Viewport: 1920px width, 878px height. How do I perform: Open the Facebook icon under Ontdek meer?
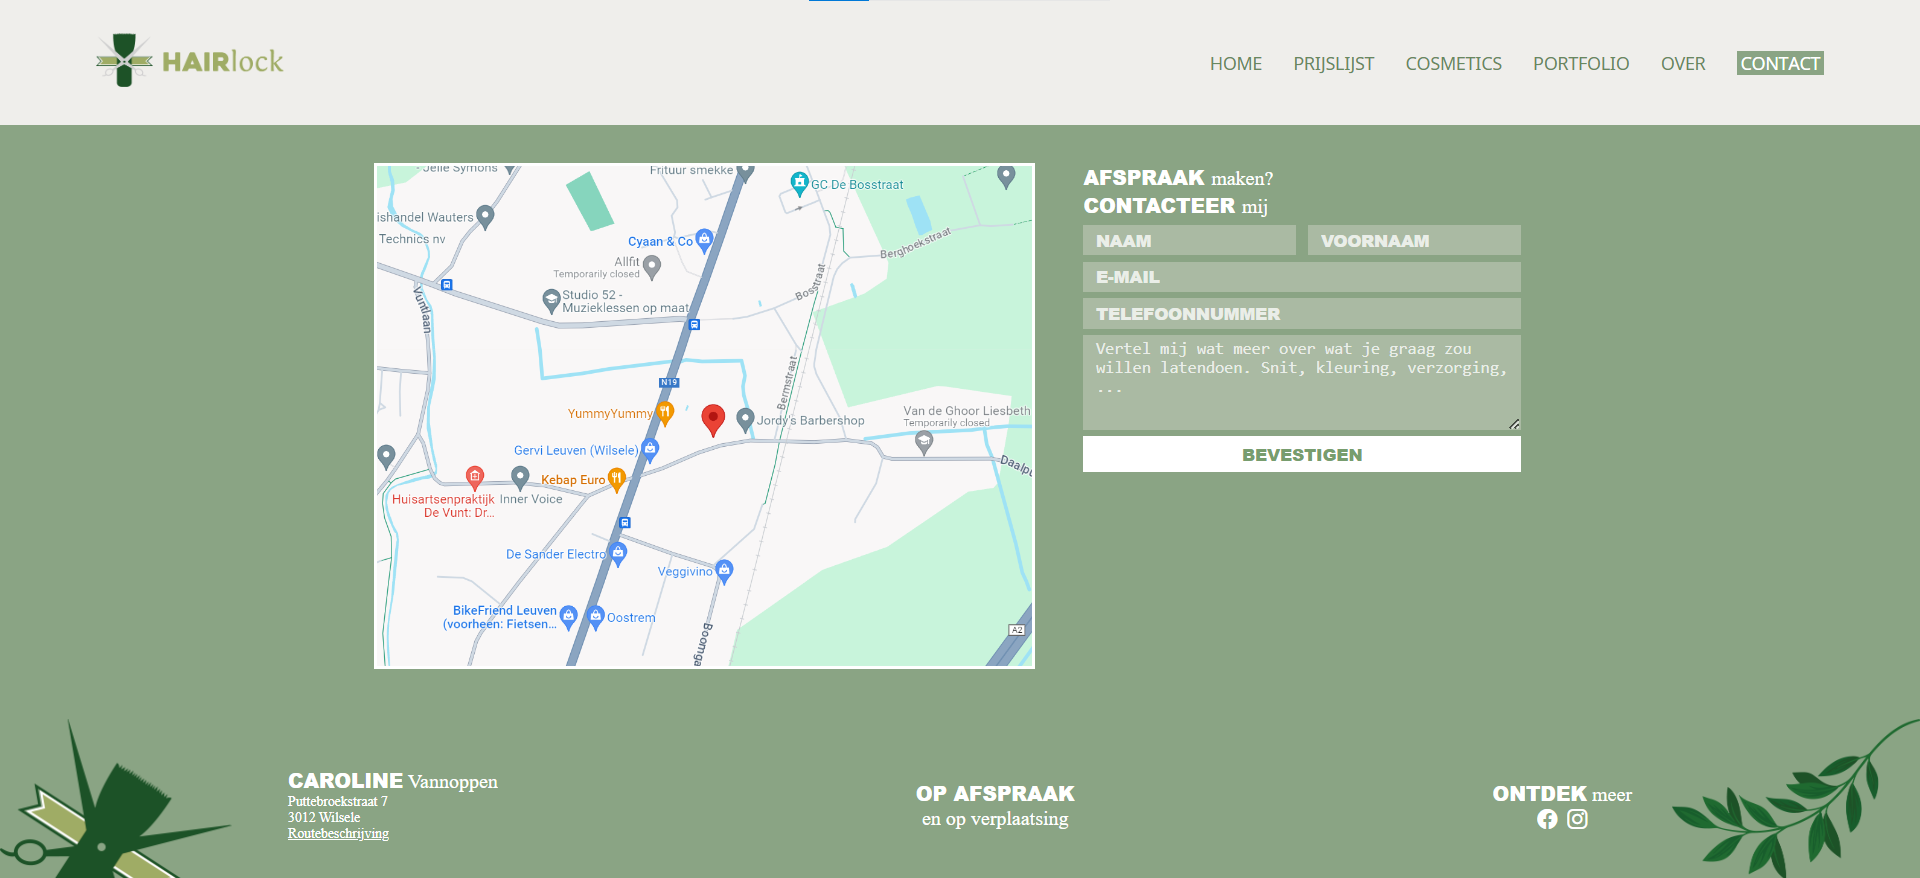coord(1547,819)
